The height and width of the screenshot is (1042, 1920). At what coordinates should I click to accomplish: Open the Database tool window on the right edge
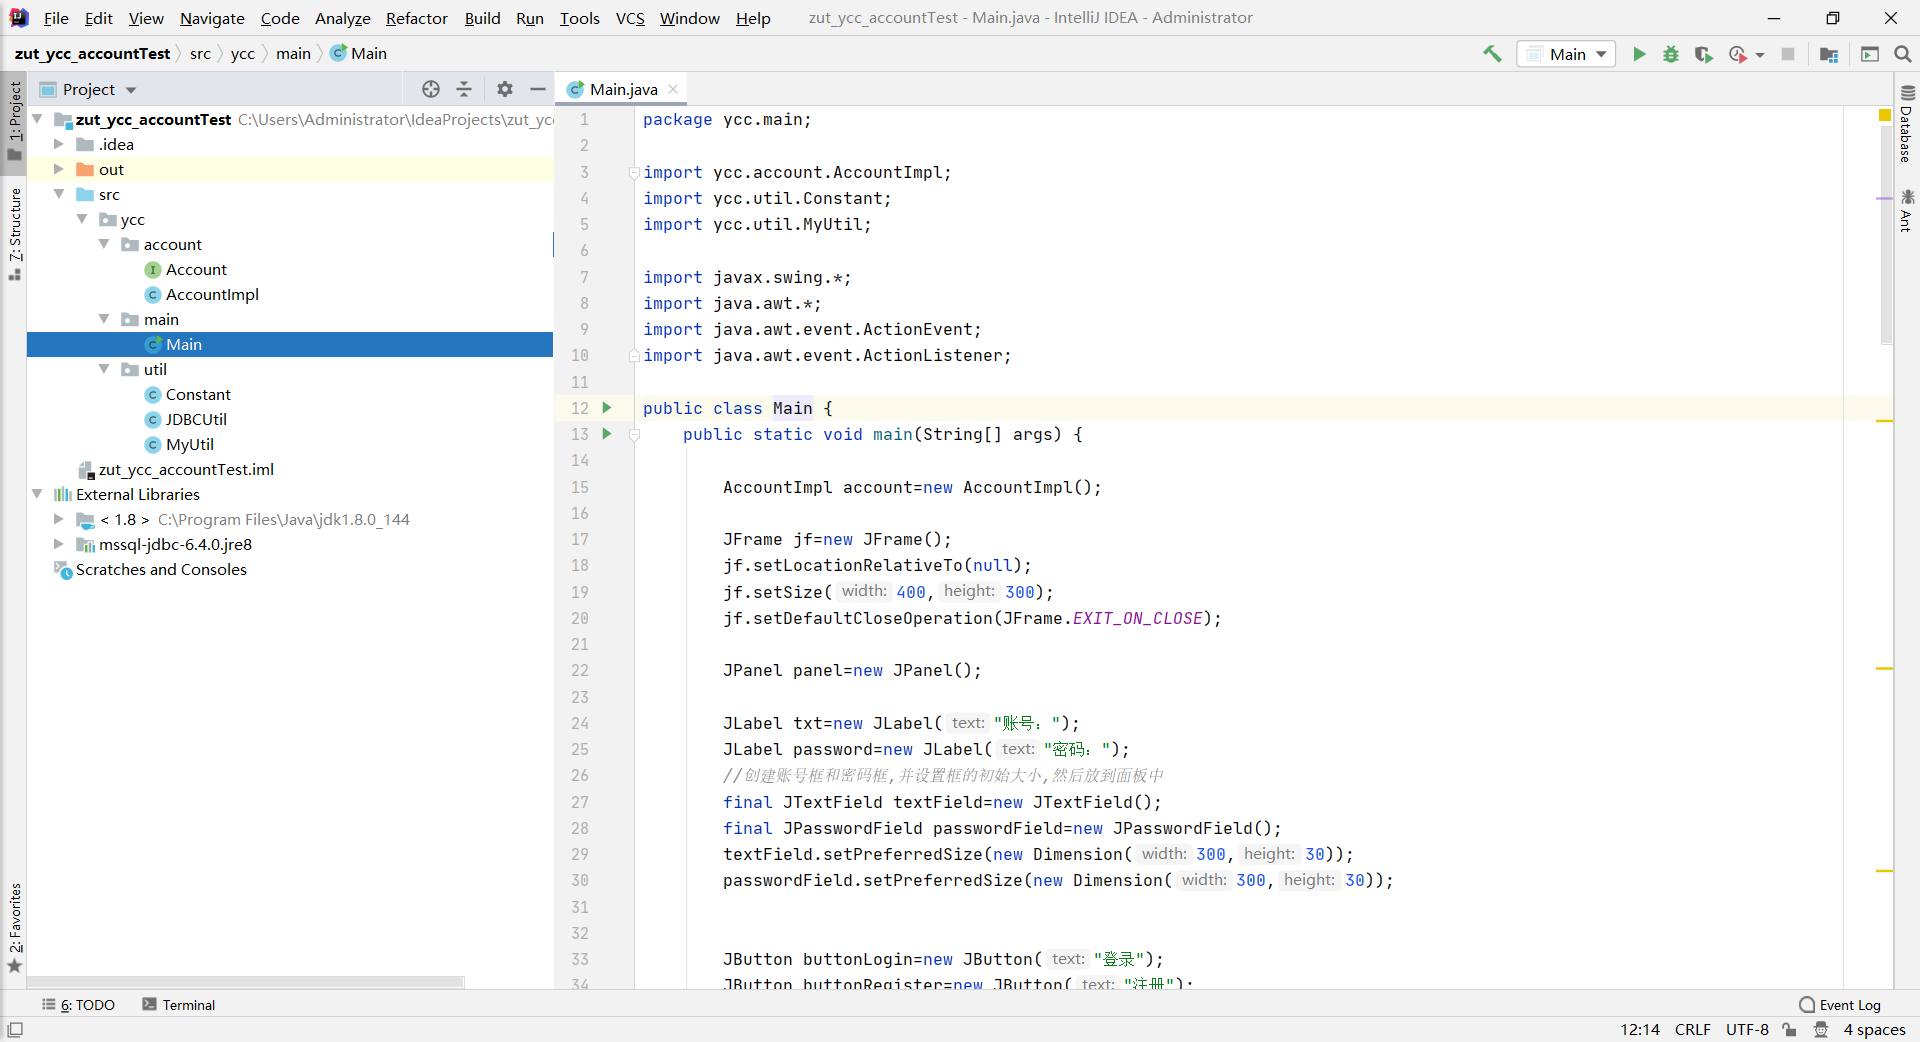coord(1906,123)
